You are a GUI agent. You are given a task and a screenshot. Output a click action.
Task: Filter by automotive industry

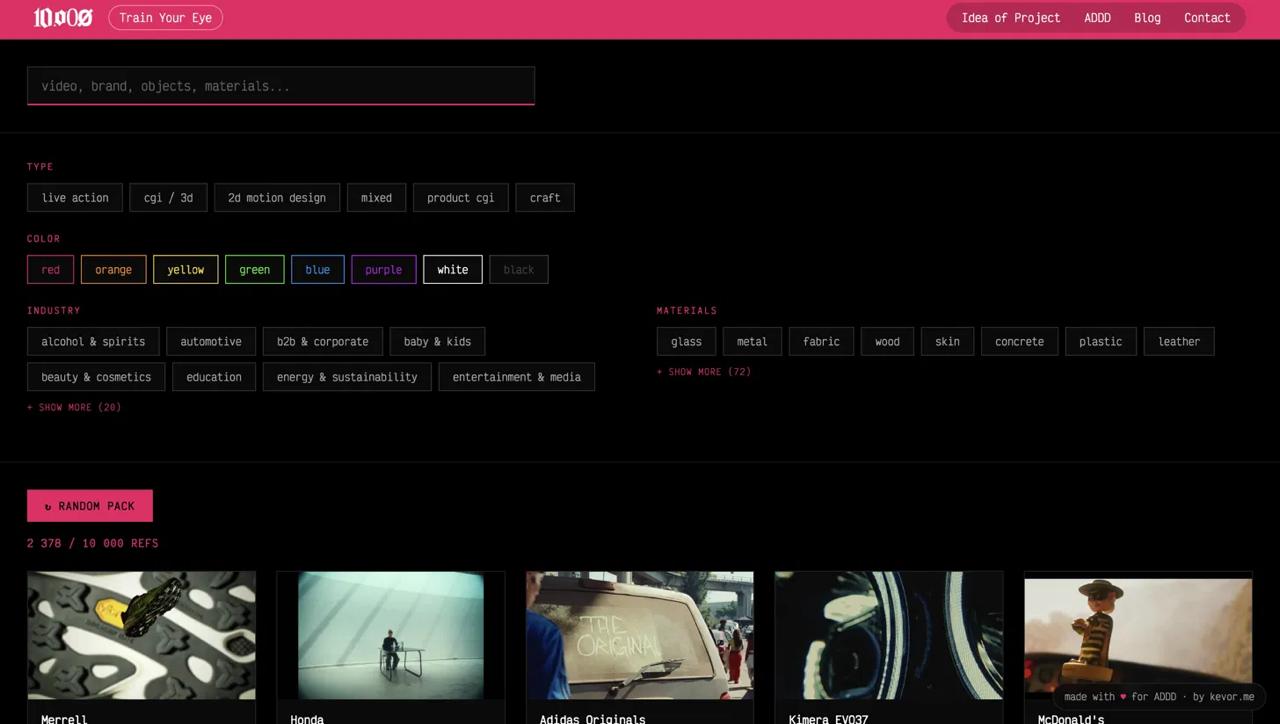pyautogui.click(x=211, y=342)
